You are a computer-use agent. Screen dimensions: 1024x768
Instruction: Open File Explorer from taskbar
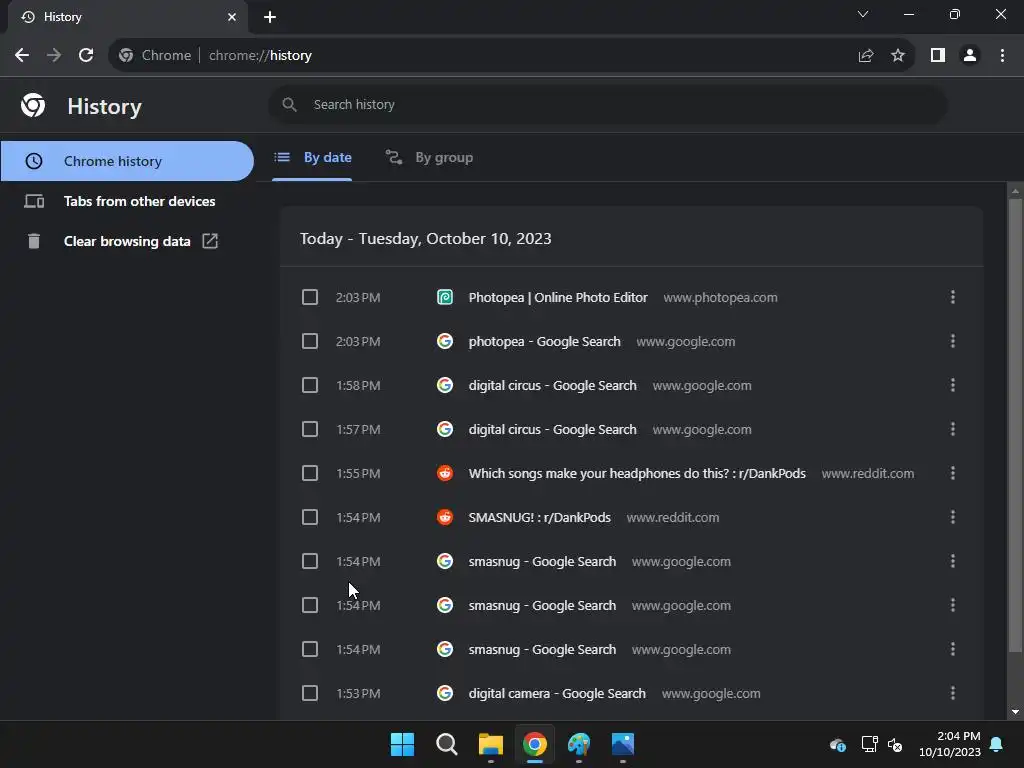(x=490, y=744)
